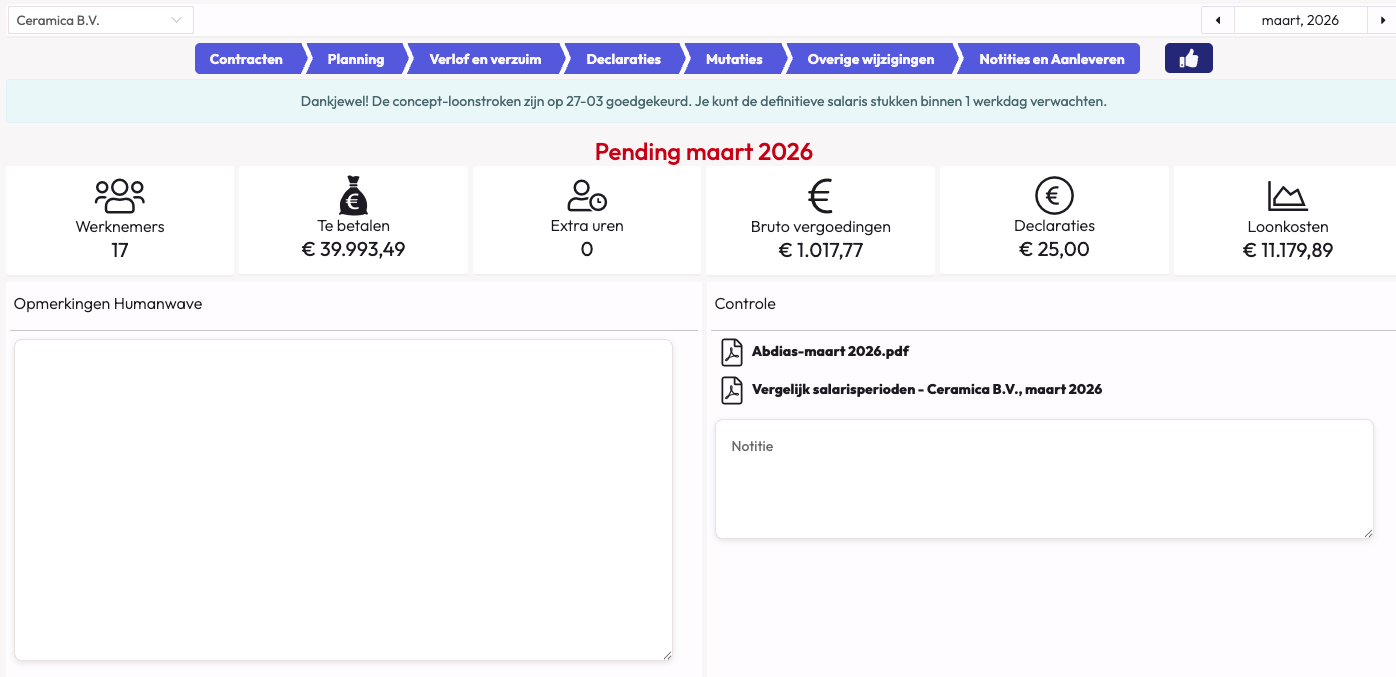Open the Ceramica B.V. company dropdown
The height and width of the screenshot is (677, 1396).
pos(101,20)
